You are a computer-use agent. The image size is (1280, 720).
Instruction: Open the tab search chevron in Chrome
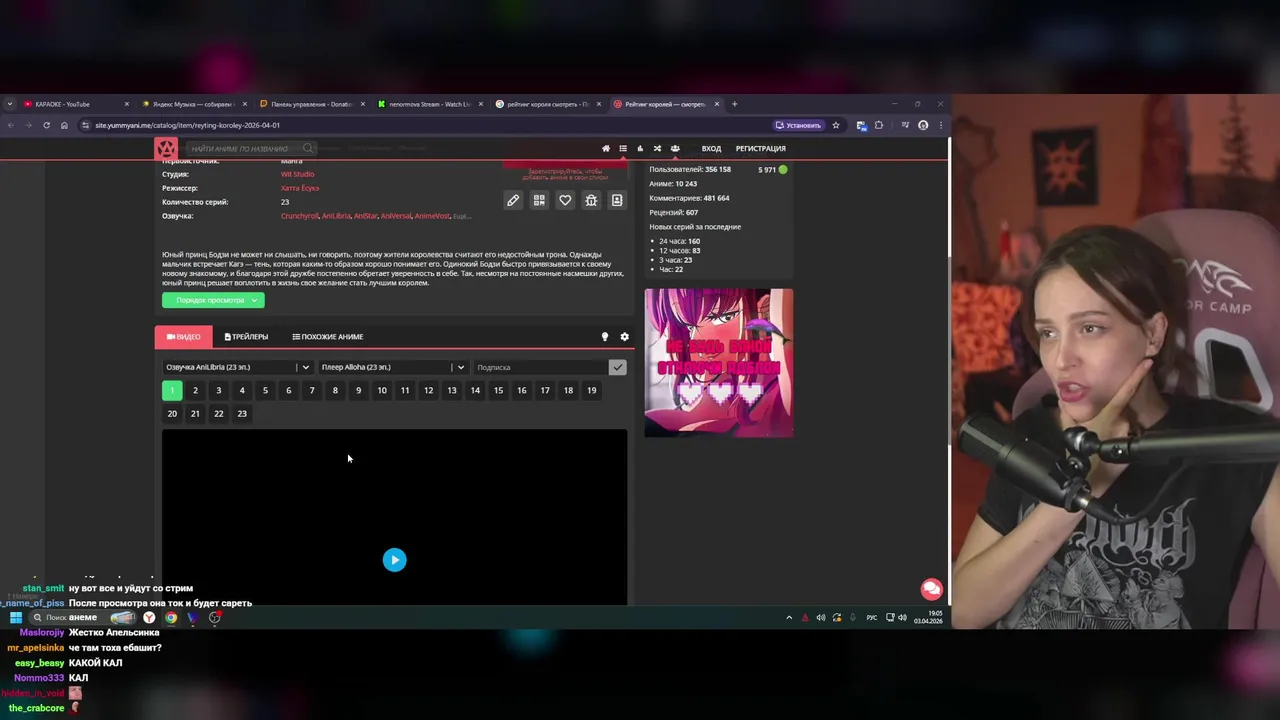(x=10, y=104)
